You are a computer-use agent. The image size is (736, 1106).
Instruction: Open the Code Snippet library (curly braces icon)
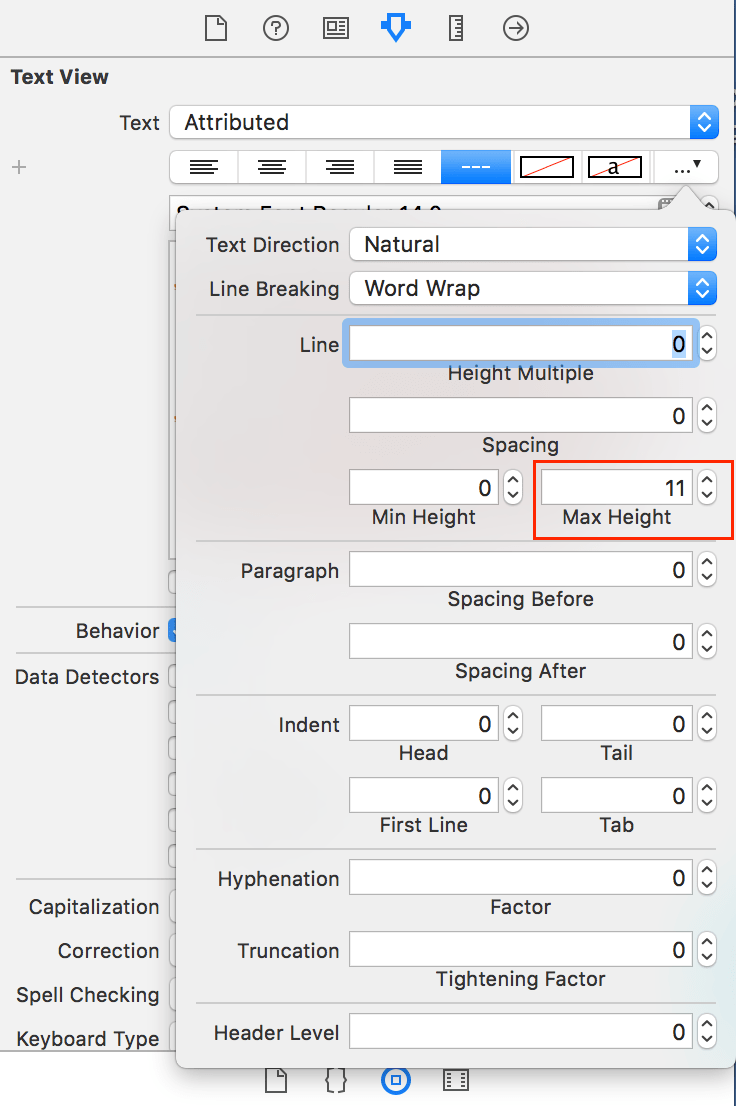pyautogui.click(x=335, y=1080)
